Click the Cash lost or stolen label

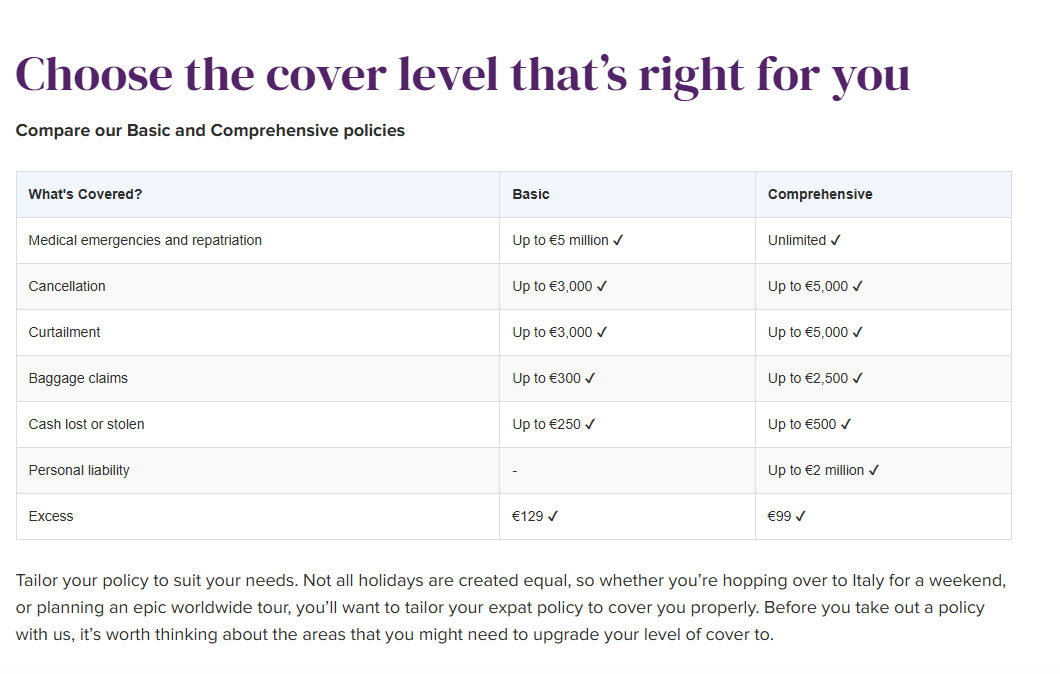click(86, 424)
